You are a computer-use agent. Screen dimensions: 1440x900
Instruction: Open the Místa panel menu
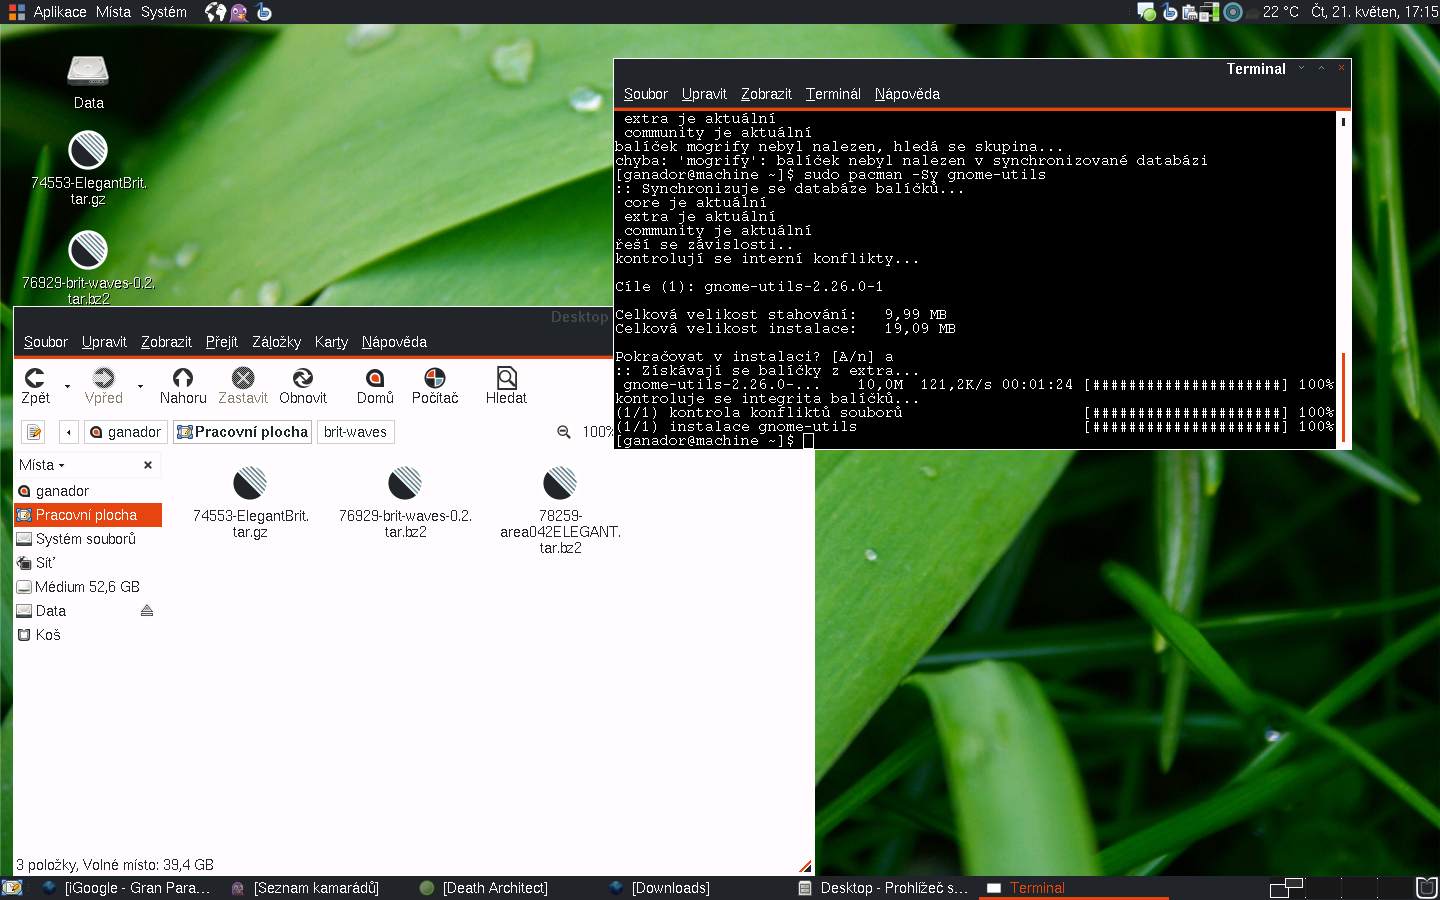[113, 12]
